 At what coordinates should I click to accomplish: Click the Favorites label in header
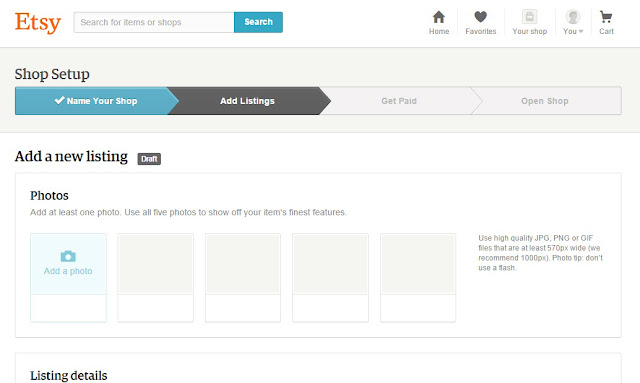click(481, 31)
